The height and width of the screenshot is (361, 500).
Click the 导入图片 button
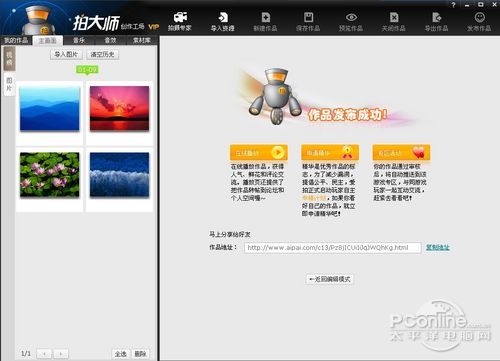[x=66, y=54]
